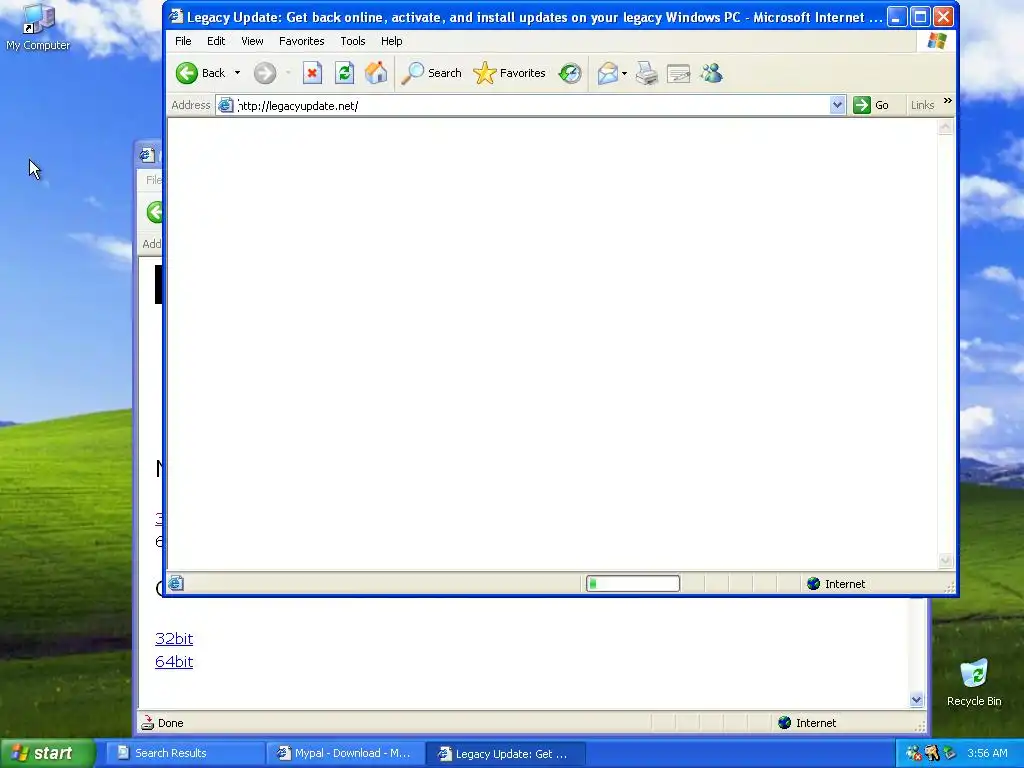The image size is (1024, 768).
Task: Open the My Computer desktop icon
Action: tap(38, 27)
